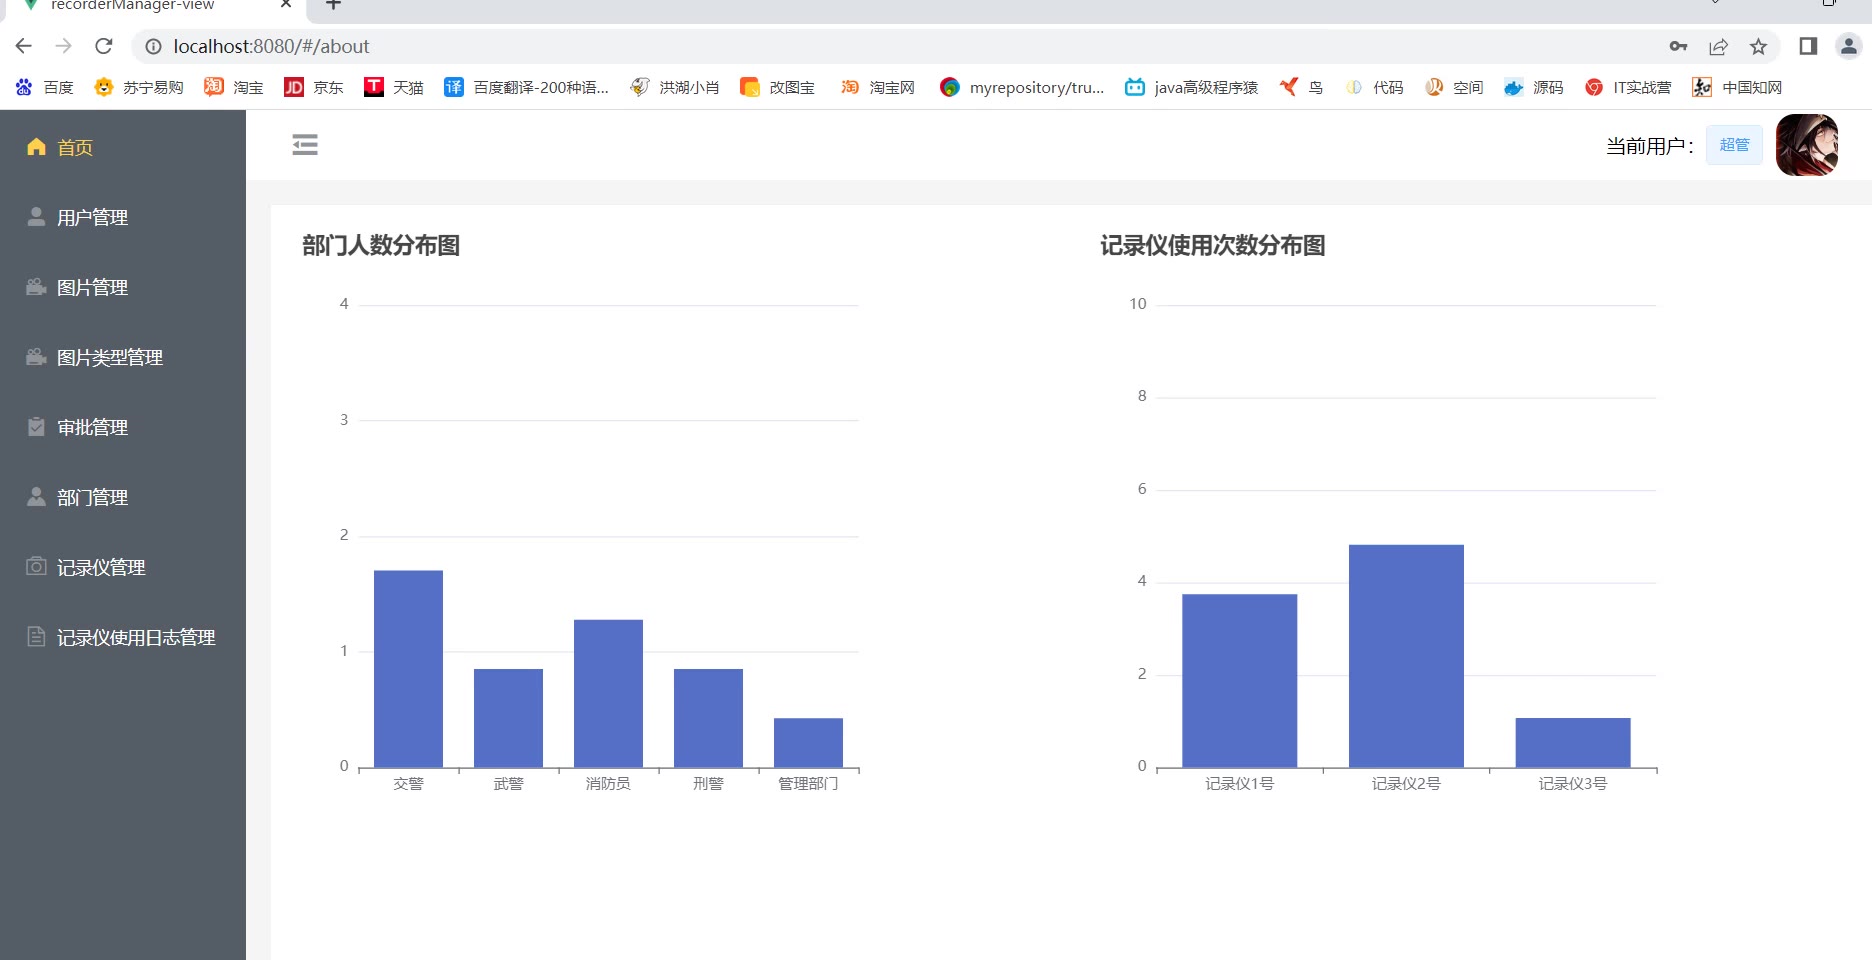This screenshot has width=1872, height=960.
Task: Open the 淘宝网 bookmark
Action: [x=878, y=87]
